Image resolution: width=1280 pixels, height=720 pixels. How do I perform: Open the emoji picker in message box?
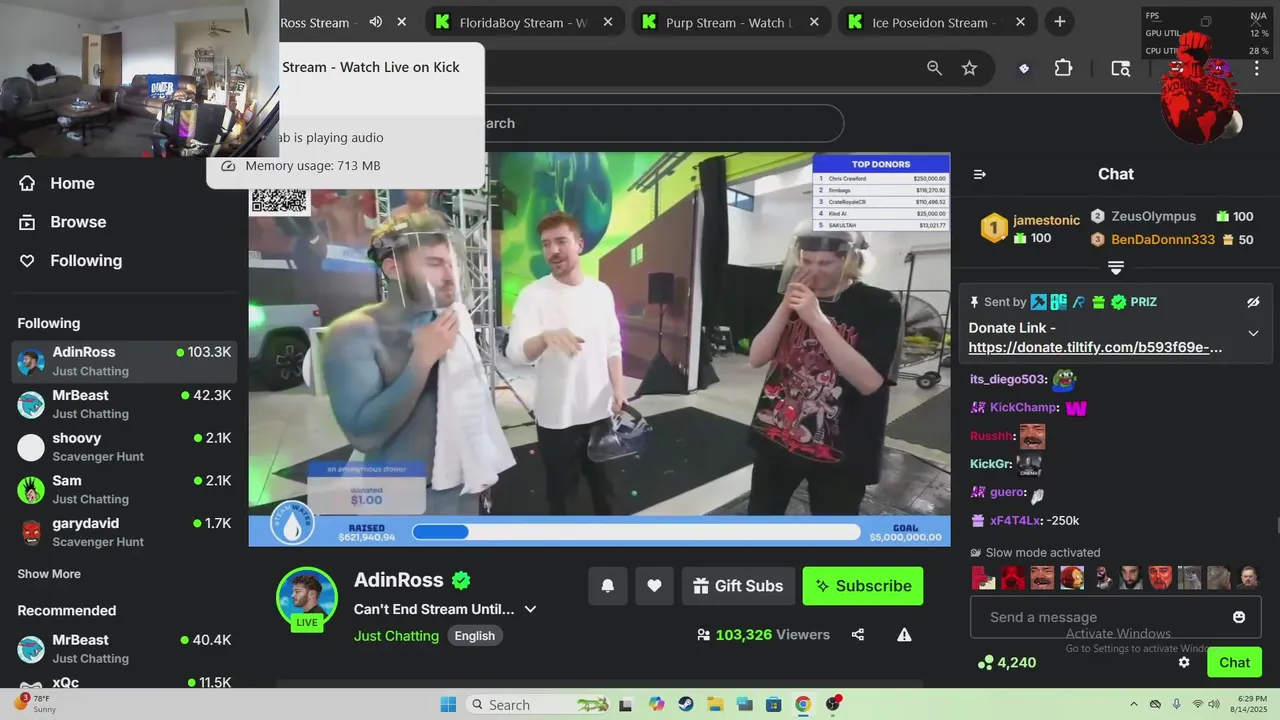coord(1239,617)
